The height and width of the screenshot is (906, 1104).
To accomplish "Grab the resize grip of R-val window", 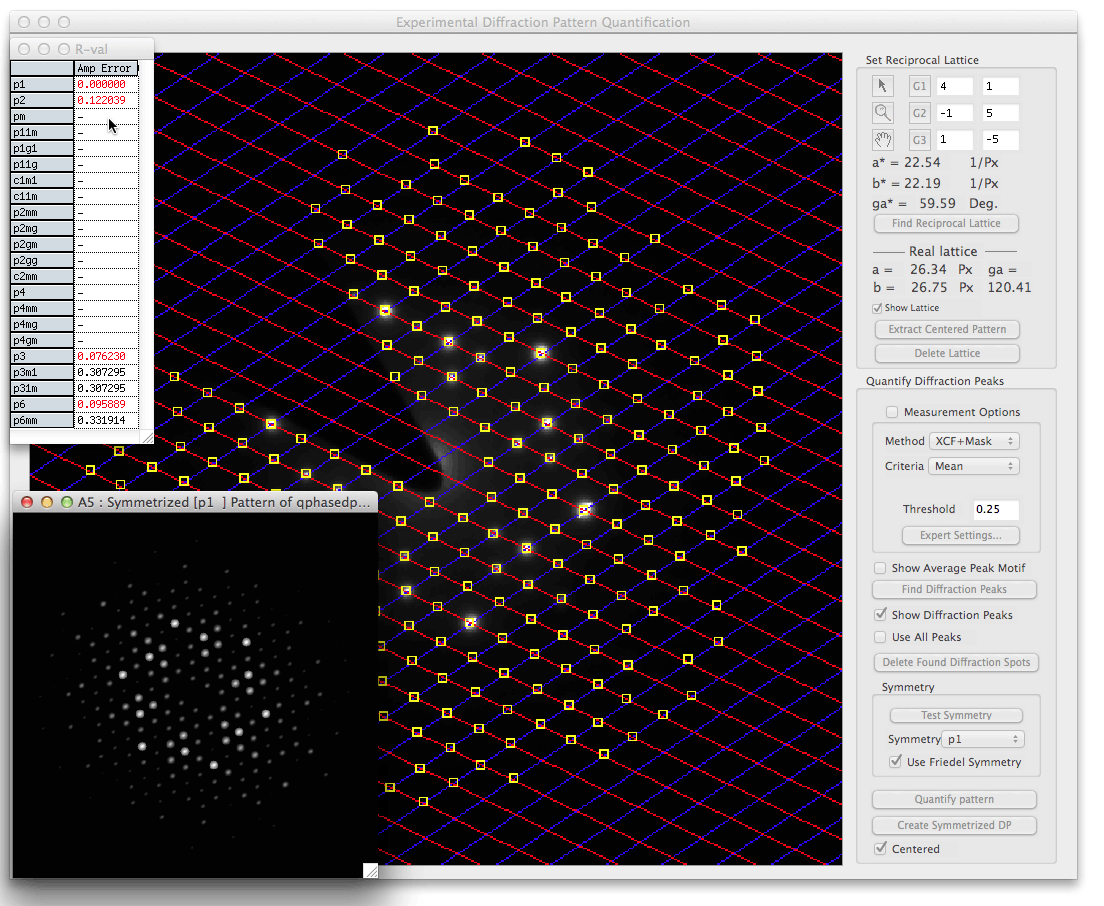I will 147,438.
